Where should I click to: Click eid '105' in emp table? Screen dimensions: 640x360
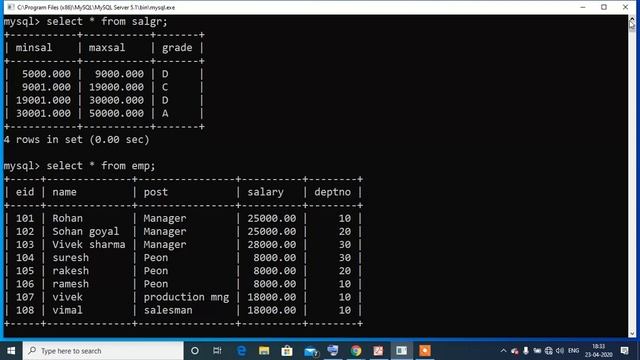(25, 271)
